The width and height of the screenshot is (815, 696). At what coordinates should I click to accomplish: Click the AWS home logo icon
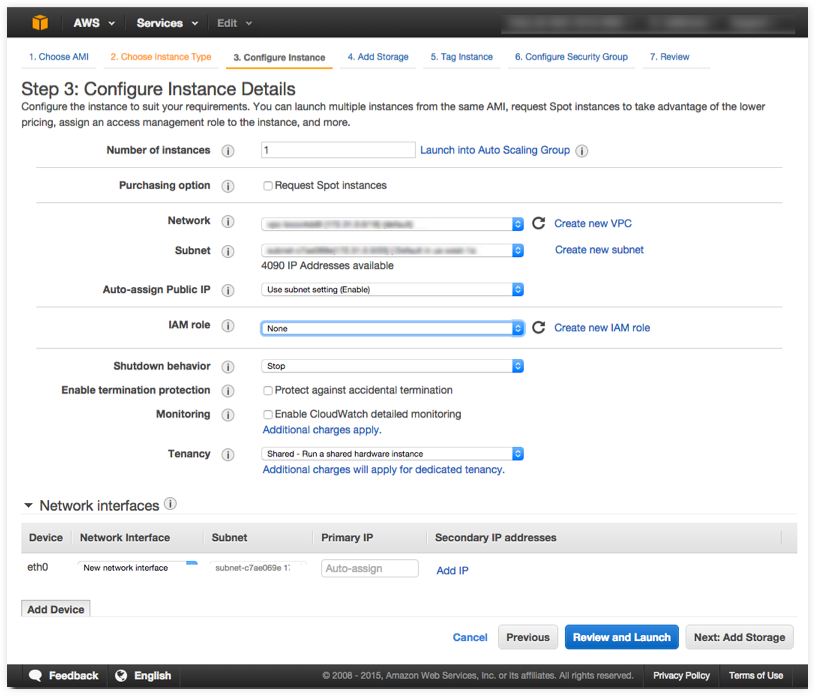(x=39, y=21)
